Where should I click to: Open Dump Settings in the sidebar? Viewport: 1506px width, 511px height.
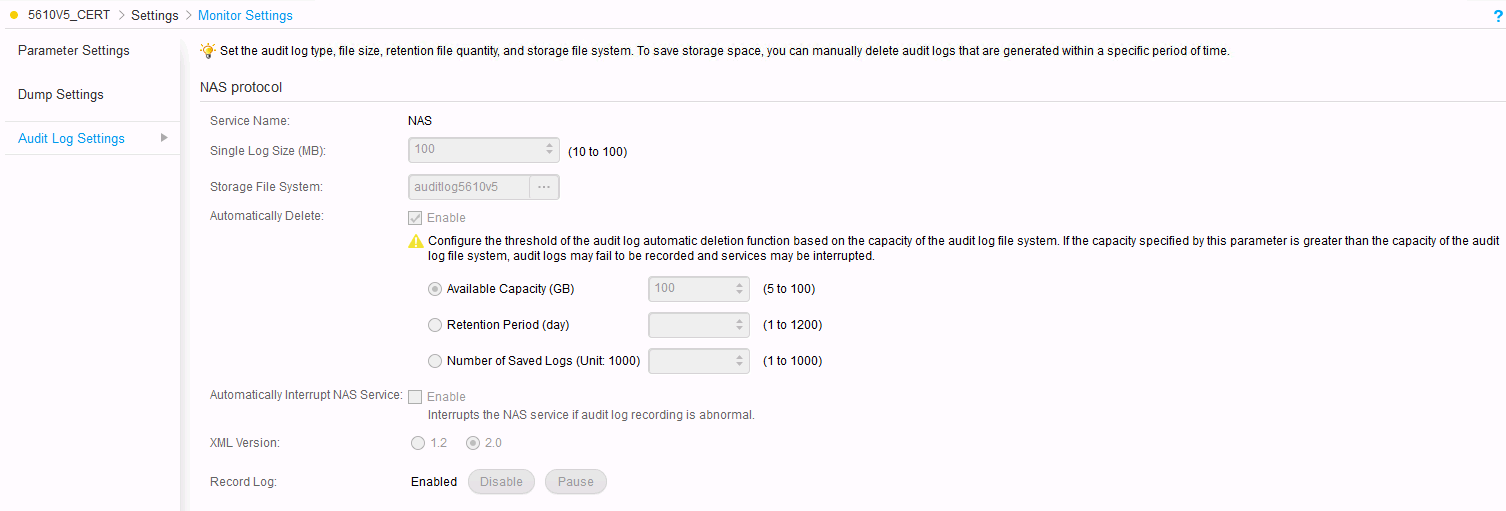[x=61, y=95]
